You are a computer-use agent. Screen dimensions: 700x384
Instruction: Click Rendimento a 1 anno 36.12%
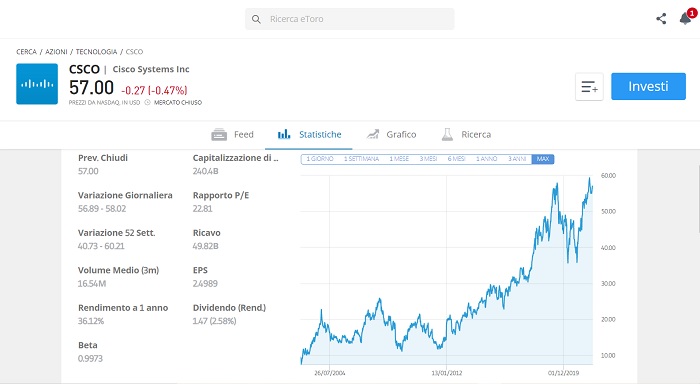(91, 321)
